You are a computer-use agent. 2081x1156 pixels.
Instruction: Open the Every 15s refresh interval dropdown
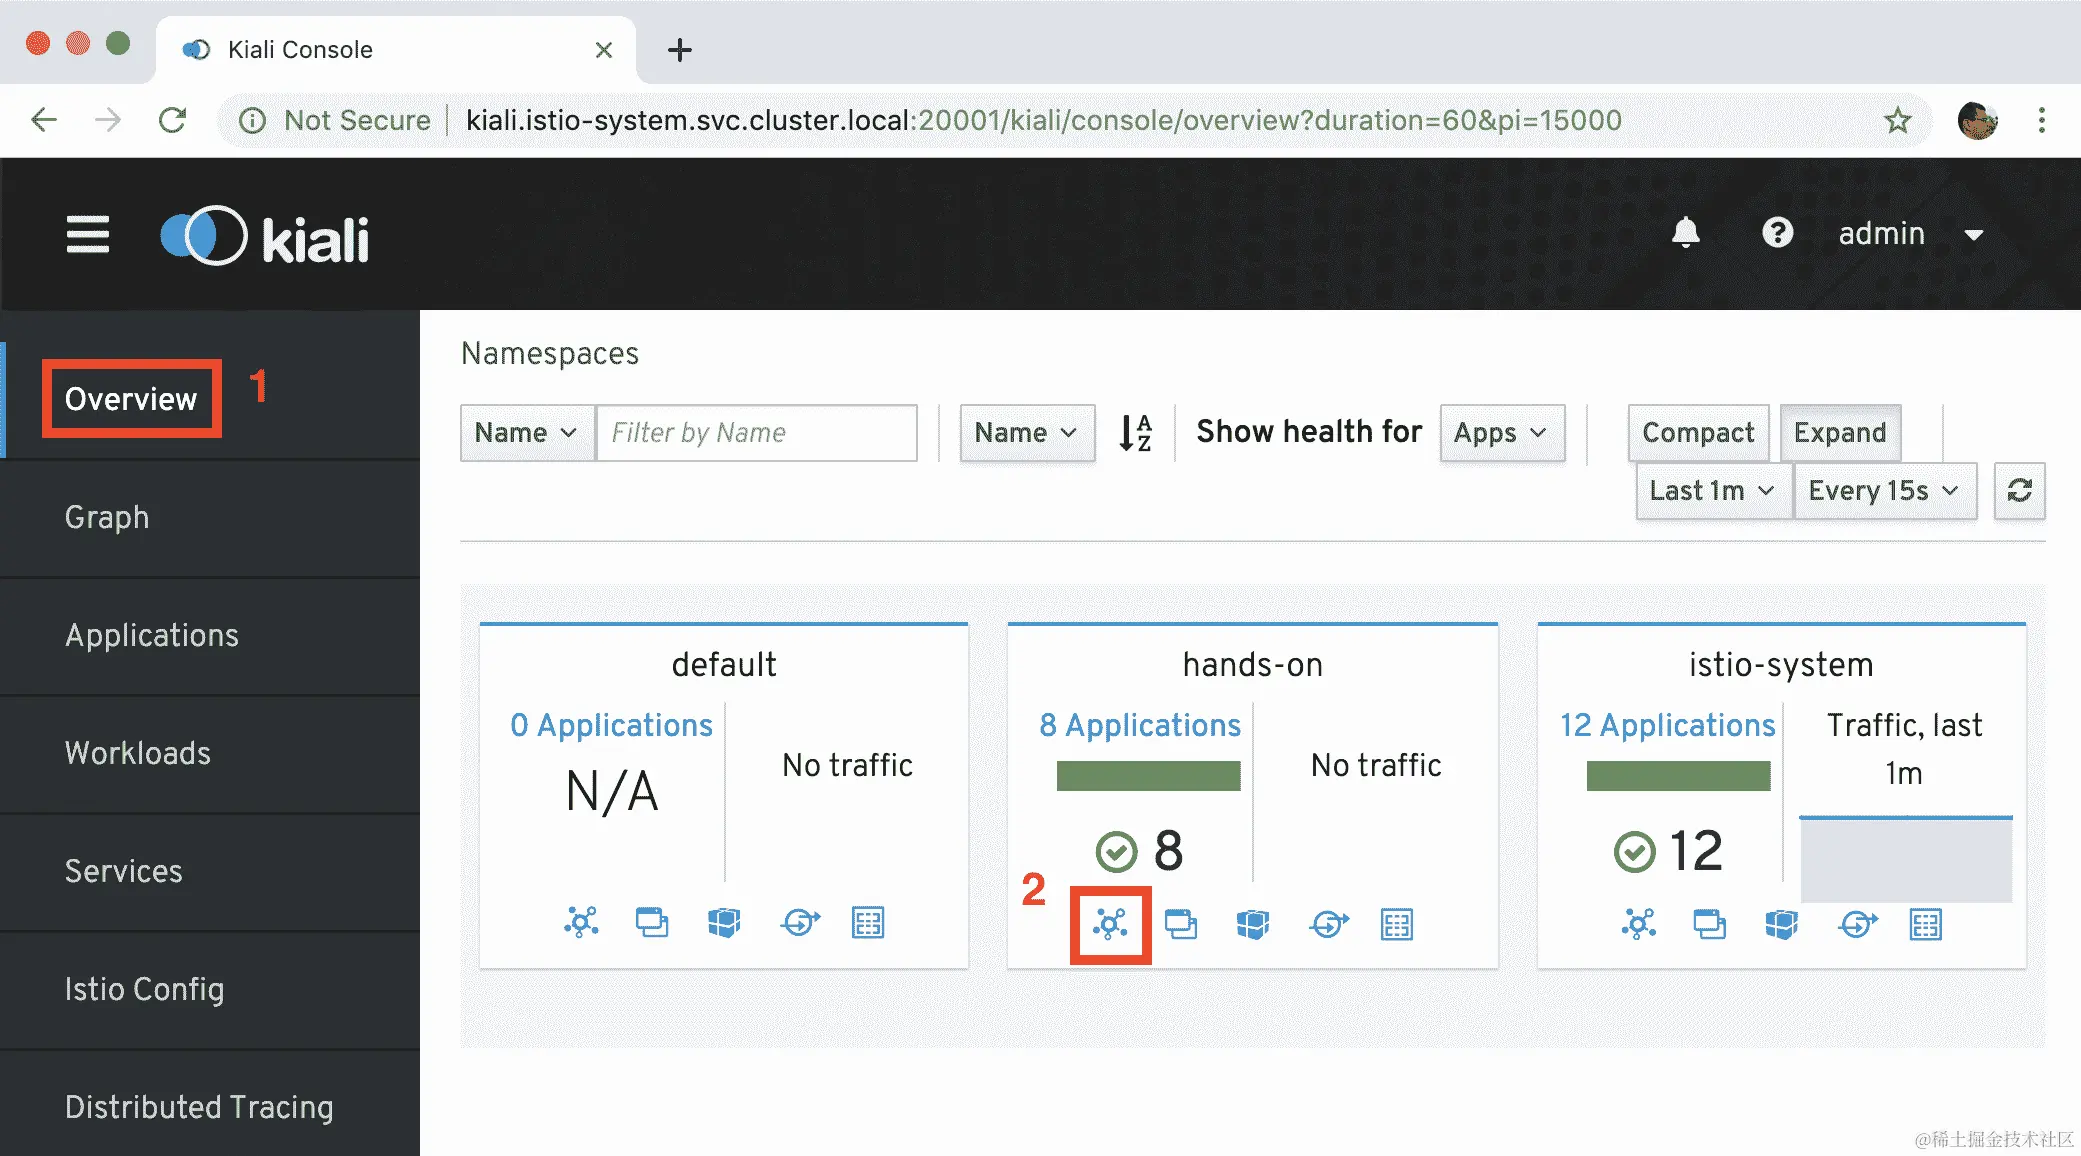(x=1884, y=490)
